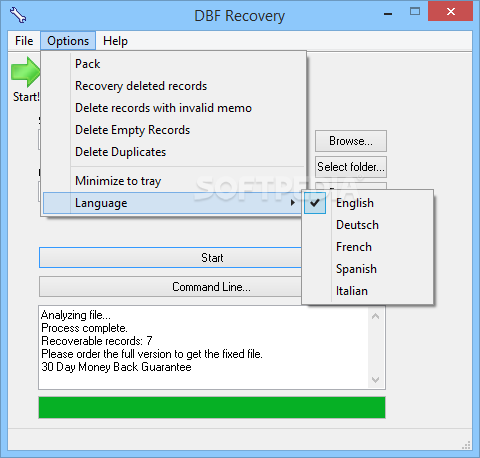Toggle Recovery deleted records option
The width and height of the screenshot is (480, 458).
pos(173,86)
